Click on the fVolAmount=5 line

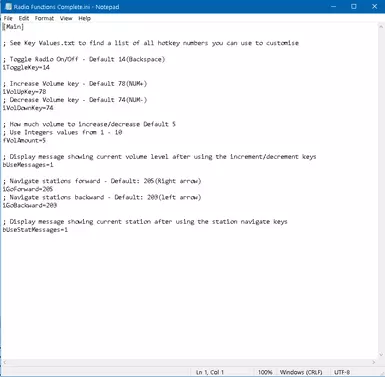(24, 140)
